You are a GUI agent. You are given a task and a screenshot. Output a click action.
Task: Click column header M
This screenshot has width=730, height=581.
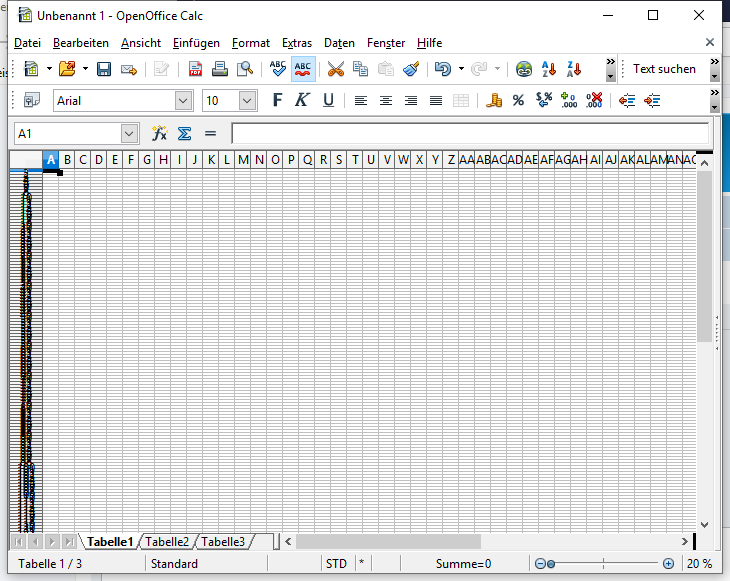[x=243, y=159]
